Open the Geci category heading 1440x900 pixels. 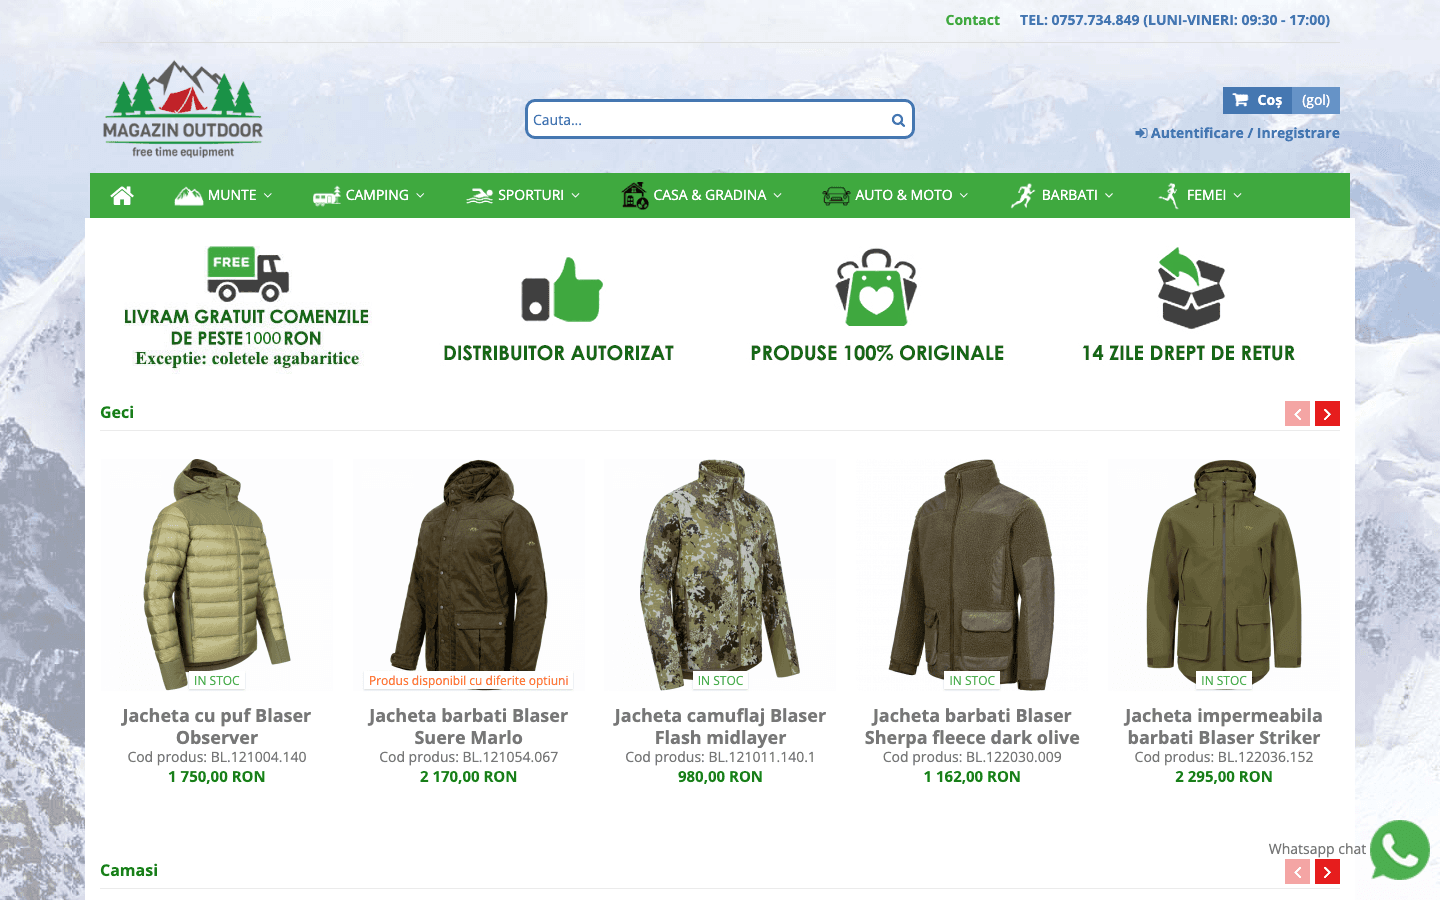click(x=117, y=412)
